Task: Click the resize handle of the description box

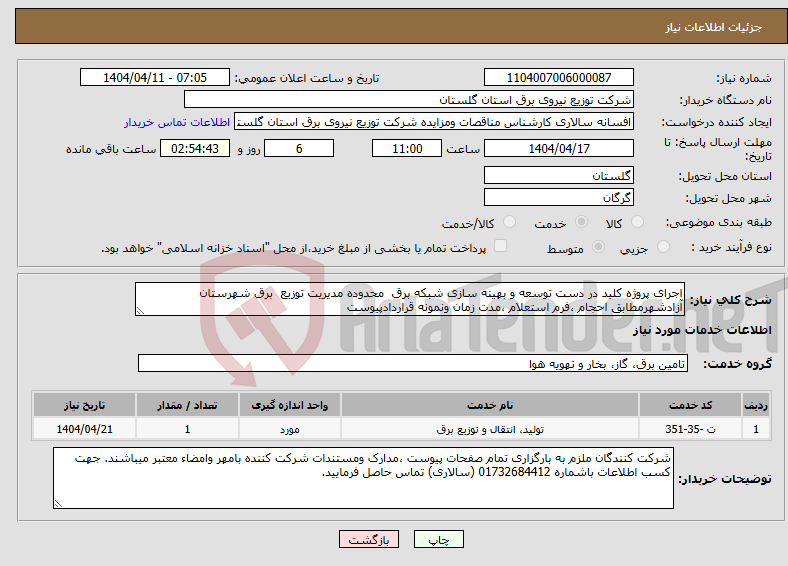Action: pos(140,311)
